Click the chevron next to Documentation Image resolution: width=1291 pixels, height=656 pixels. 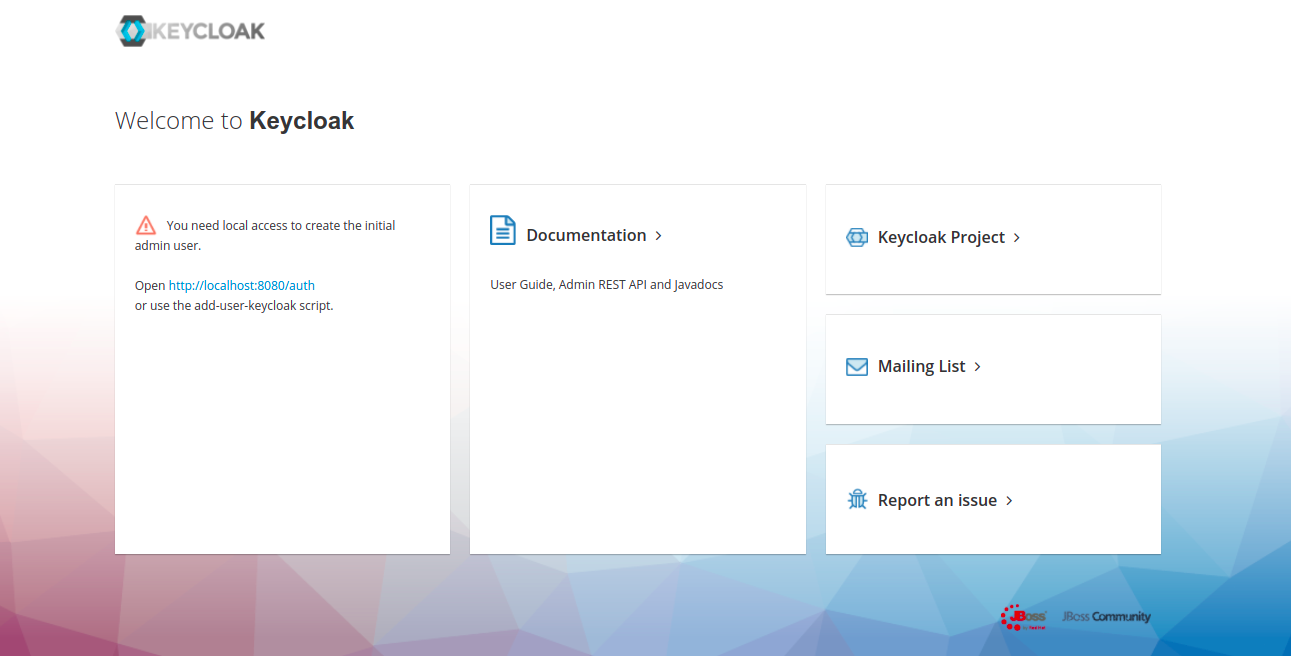coord(659,236)
